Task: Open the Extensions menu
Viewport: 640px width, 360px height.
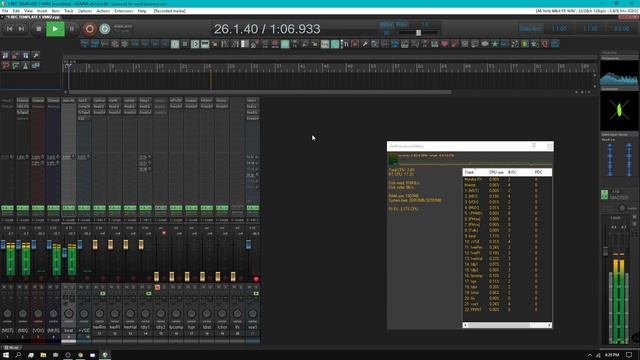Action: (124, 11)
